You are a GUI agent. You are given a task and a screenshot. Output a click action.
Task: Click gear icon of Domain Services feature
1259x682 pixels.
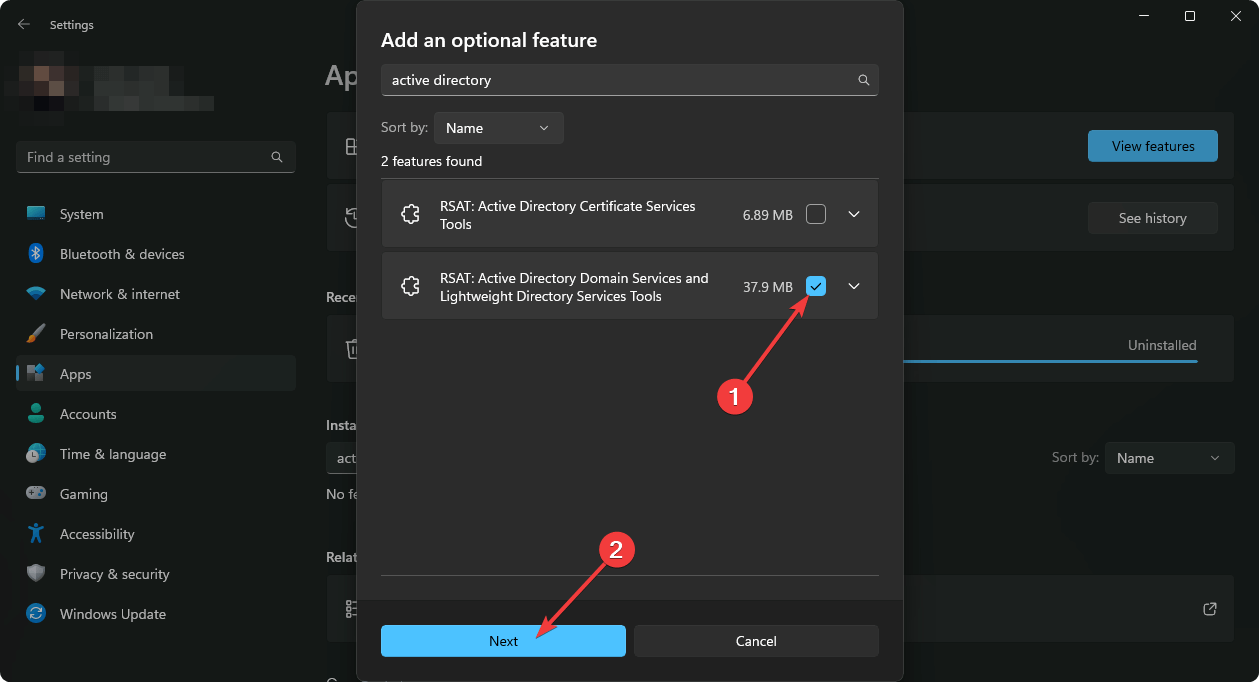410,286
